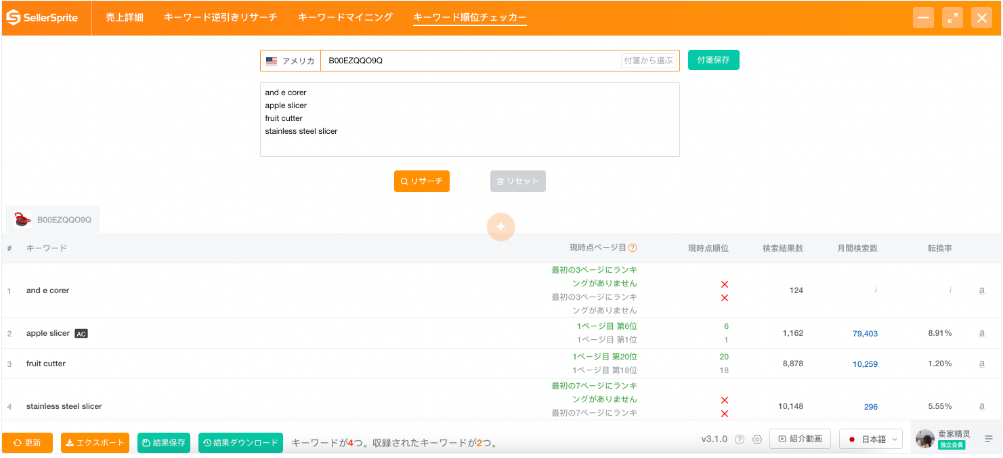1003x458 pixels.
Task: Click エクスポート export button
Action: [x=95, y=442]
